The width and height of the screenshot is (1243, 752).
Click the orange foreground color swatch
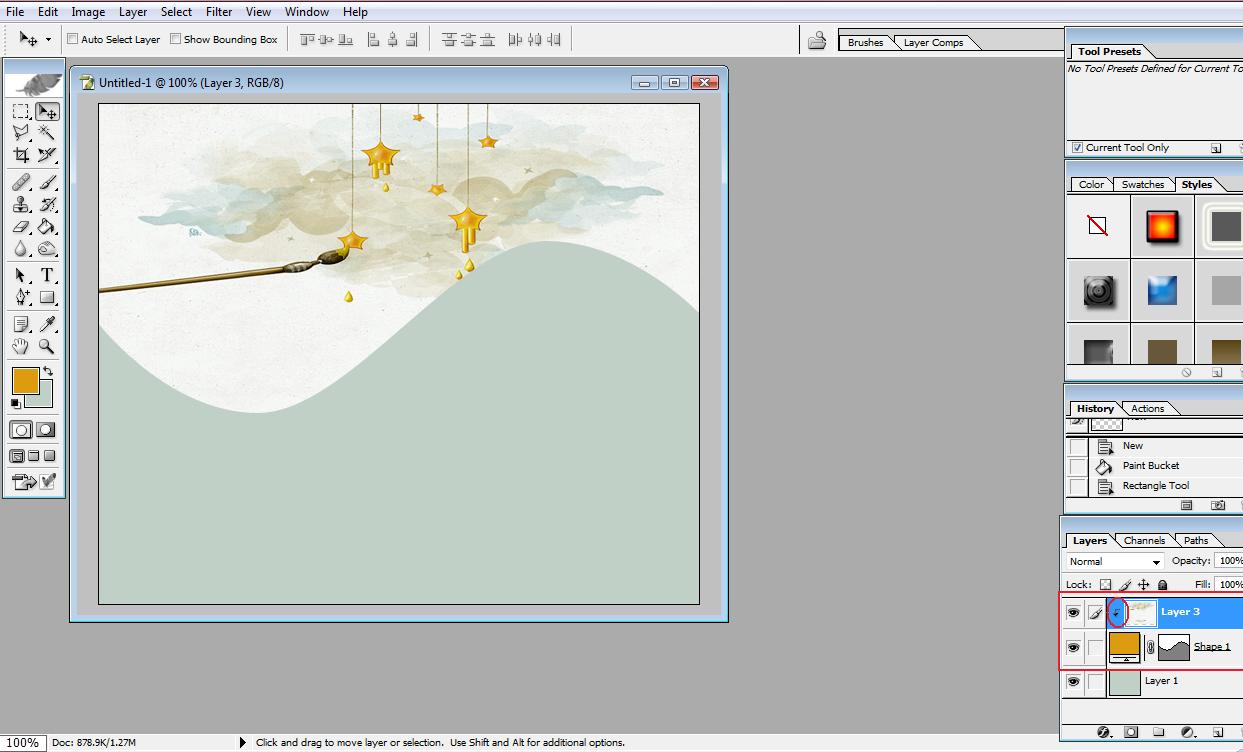25,380
